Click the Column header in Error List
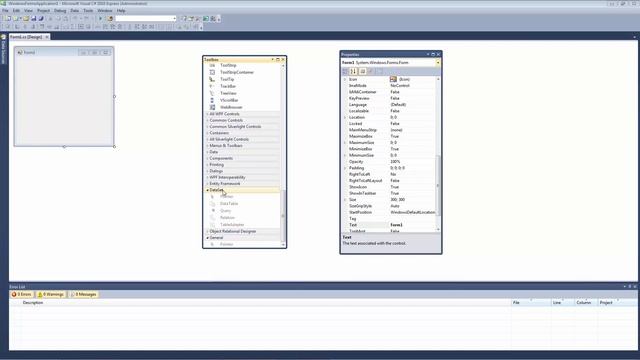 [x=586, y=303]
